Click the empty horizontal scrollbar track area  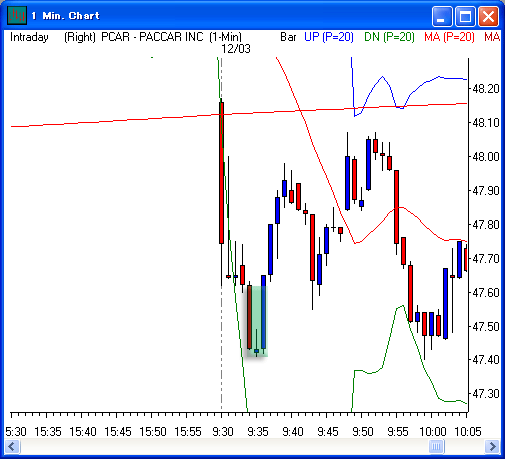pyautogui.click(x=224, y=446)
